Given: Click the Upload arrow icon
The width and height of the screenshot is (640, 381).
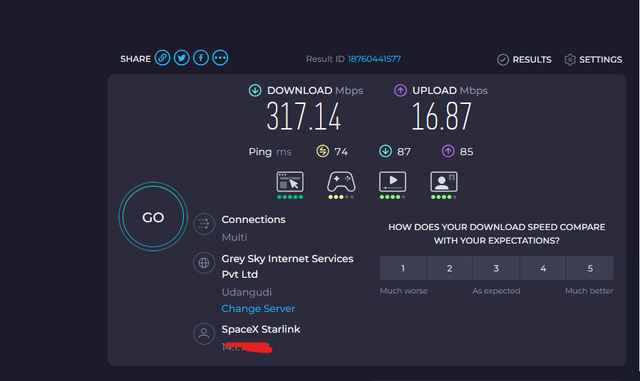Looking at the screenshot, I should coord(400,90).
